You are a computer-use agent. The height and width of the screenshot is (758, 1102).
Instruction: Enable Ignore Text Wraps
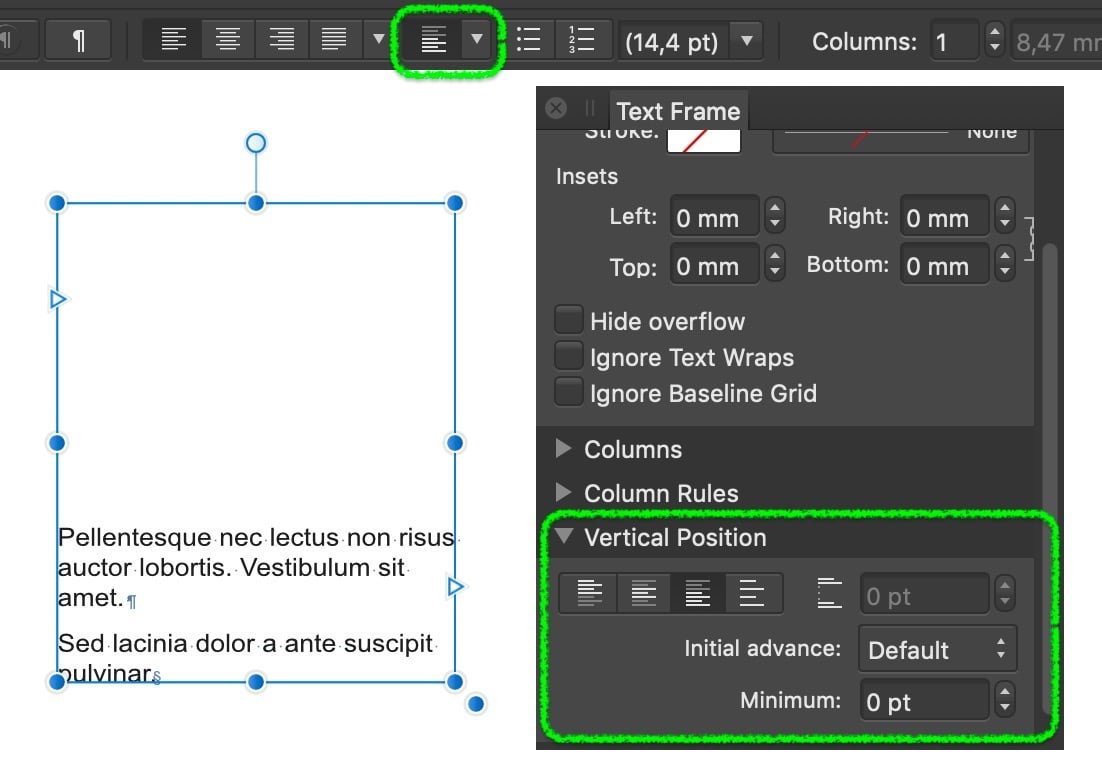click(x=568, y=355)
